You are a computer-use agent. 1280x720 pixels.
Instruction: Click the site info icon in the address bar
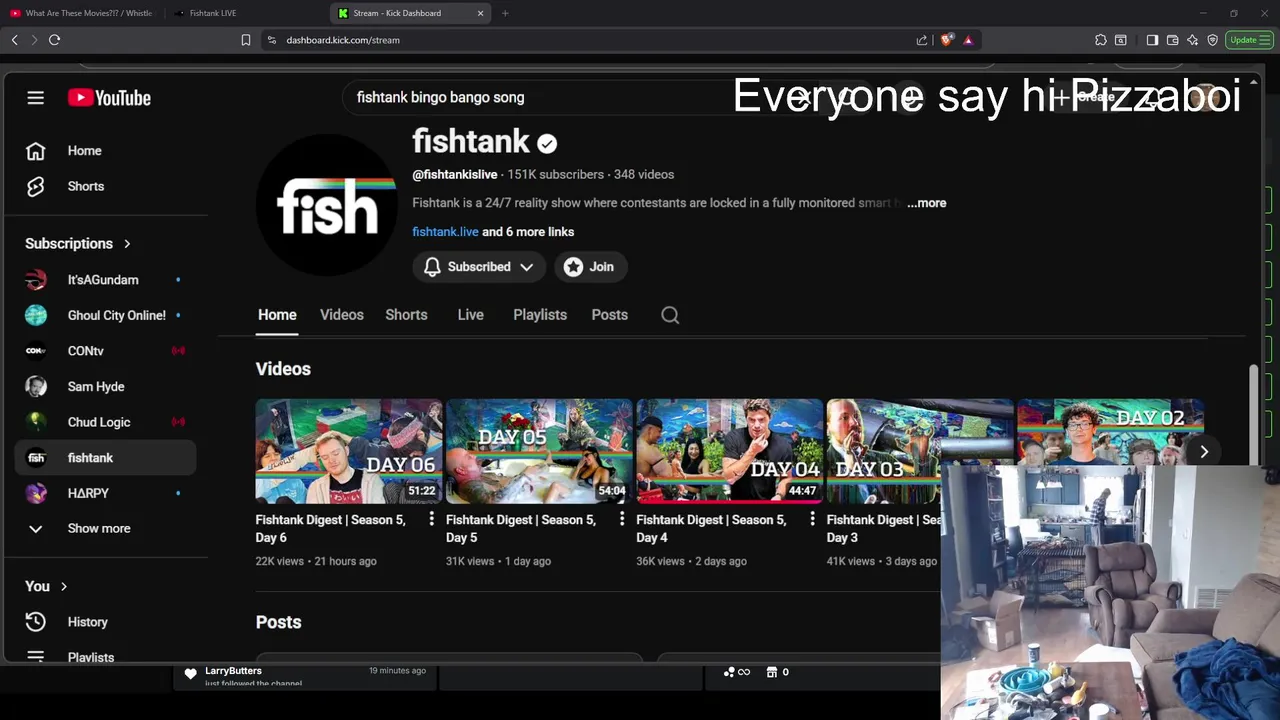(x=272, y=40)
